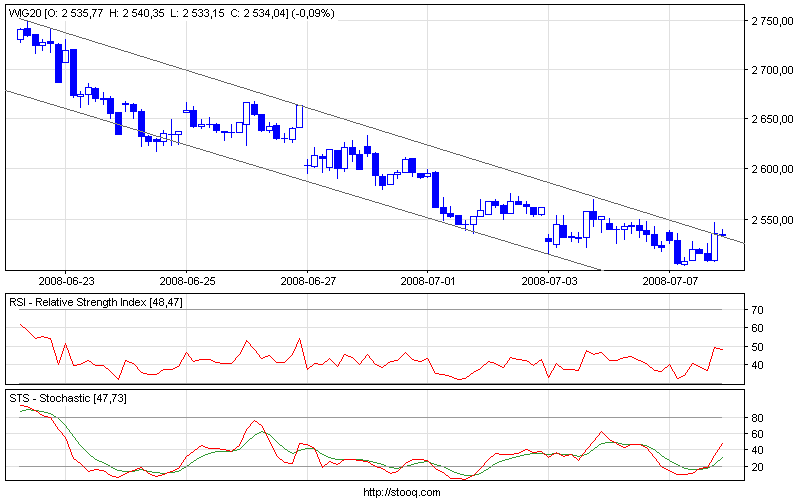Image resolution: width=800 pixels, height=500 pixels.
Task: Click the 2 750,00 price axis label
Action: tap(772, 21)
